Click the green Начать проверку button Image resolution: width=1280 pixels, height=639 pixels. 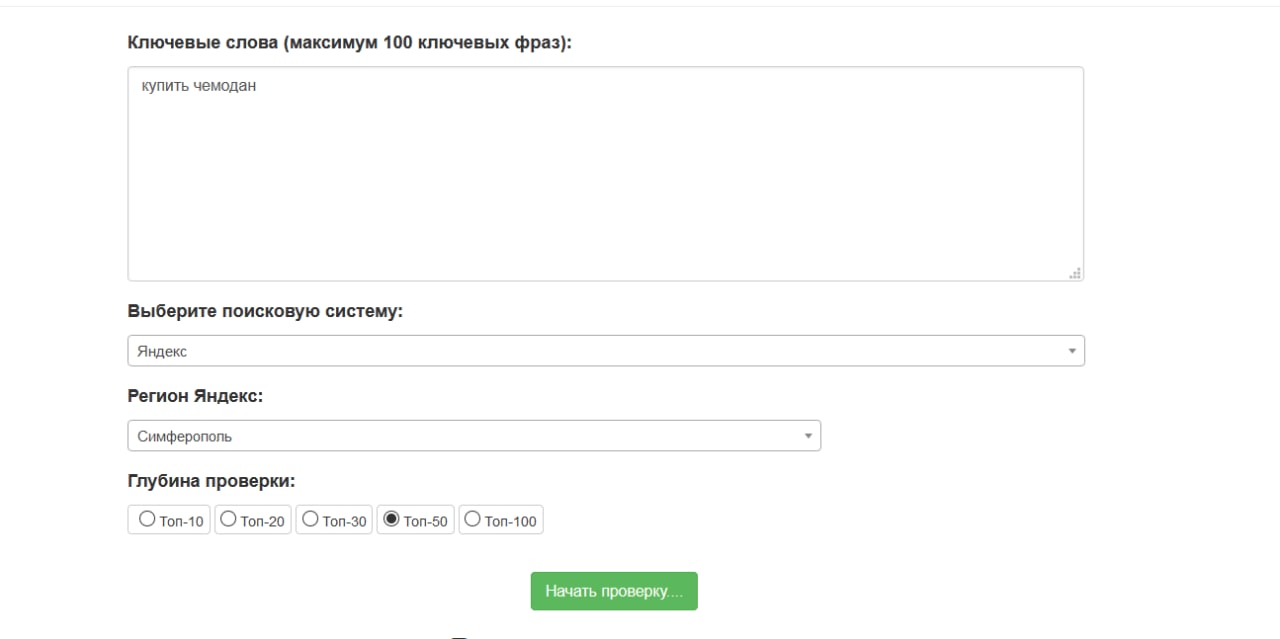[x=614, y=591]
